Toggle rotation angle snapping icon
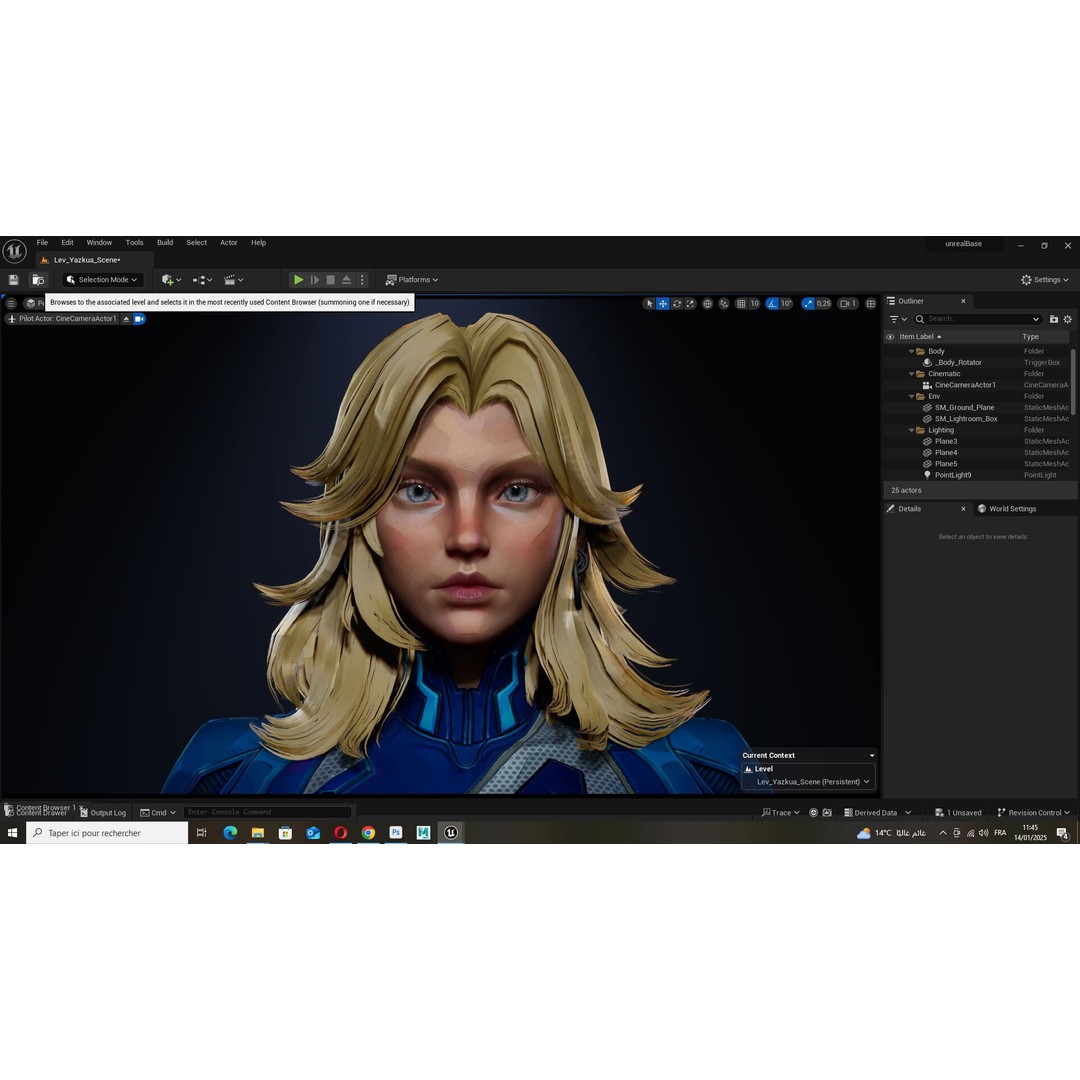 pos(772,304)
